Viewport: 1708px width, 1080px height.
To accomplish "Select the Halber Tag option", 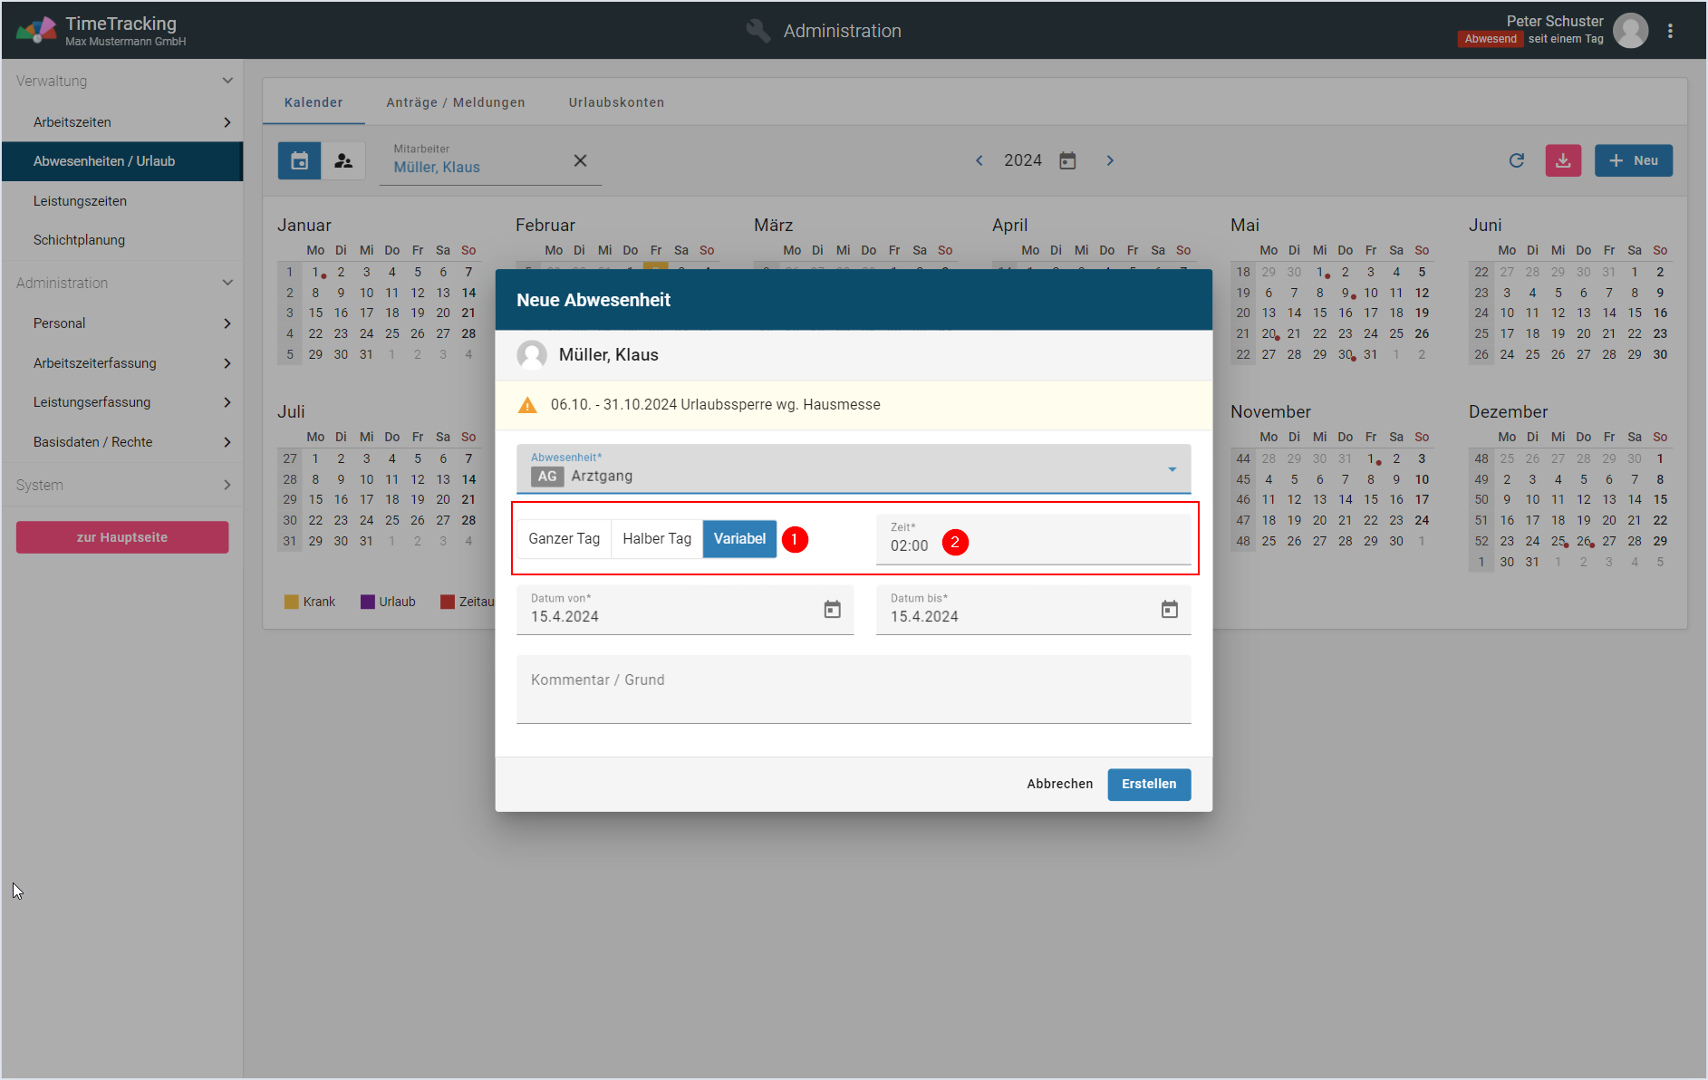I will click(x=656, y=539).
